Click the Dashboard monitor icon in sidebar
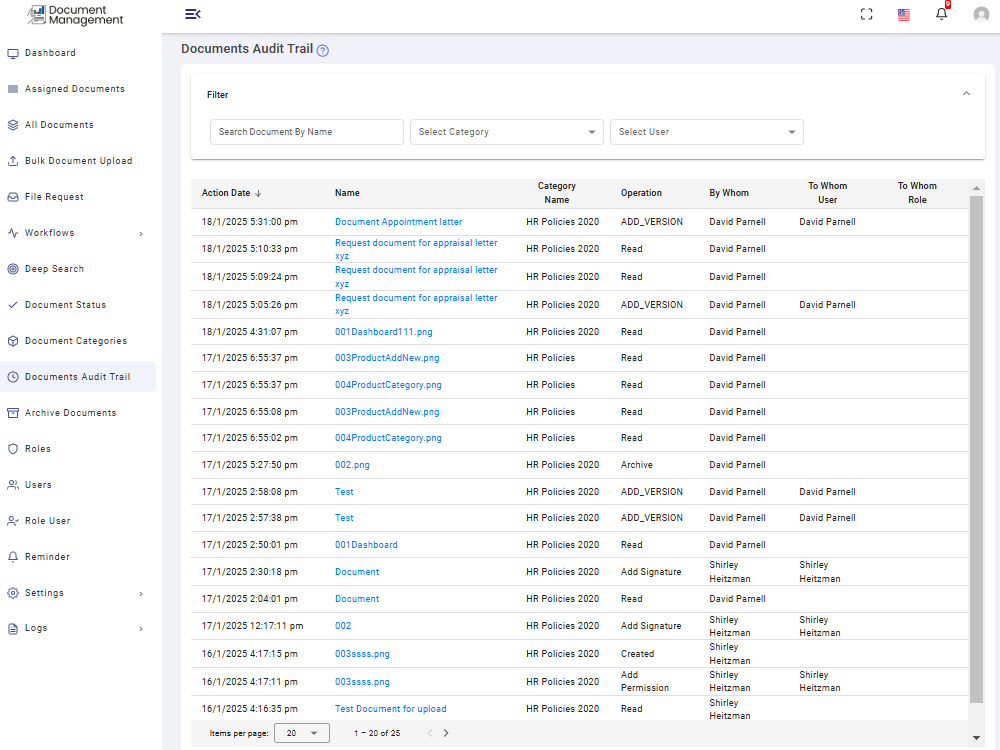The width and height of the screenshot is (1000, 750). point(13,54)
